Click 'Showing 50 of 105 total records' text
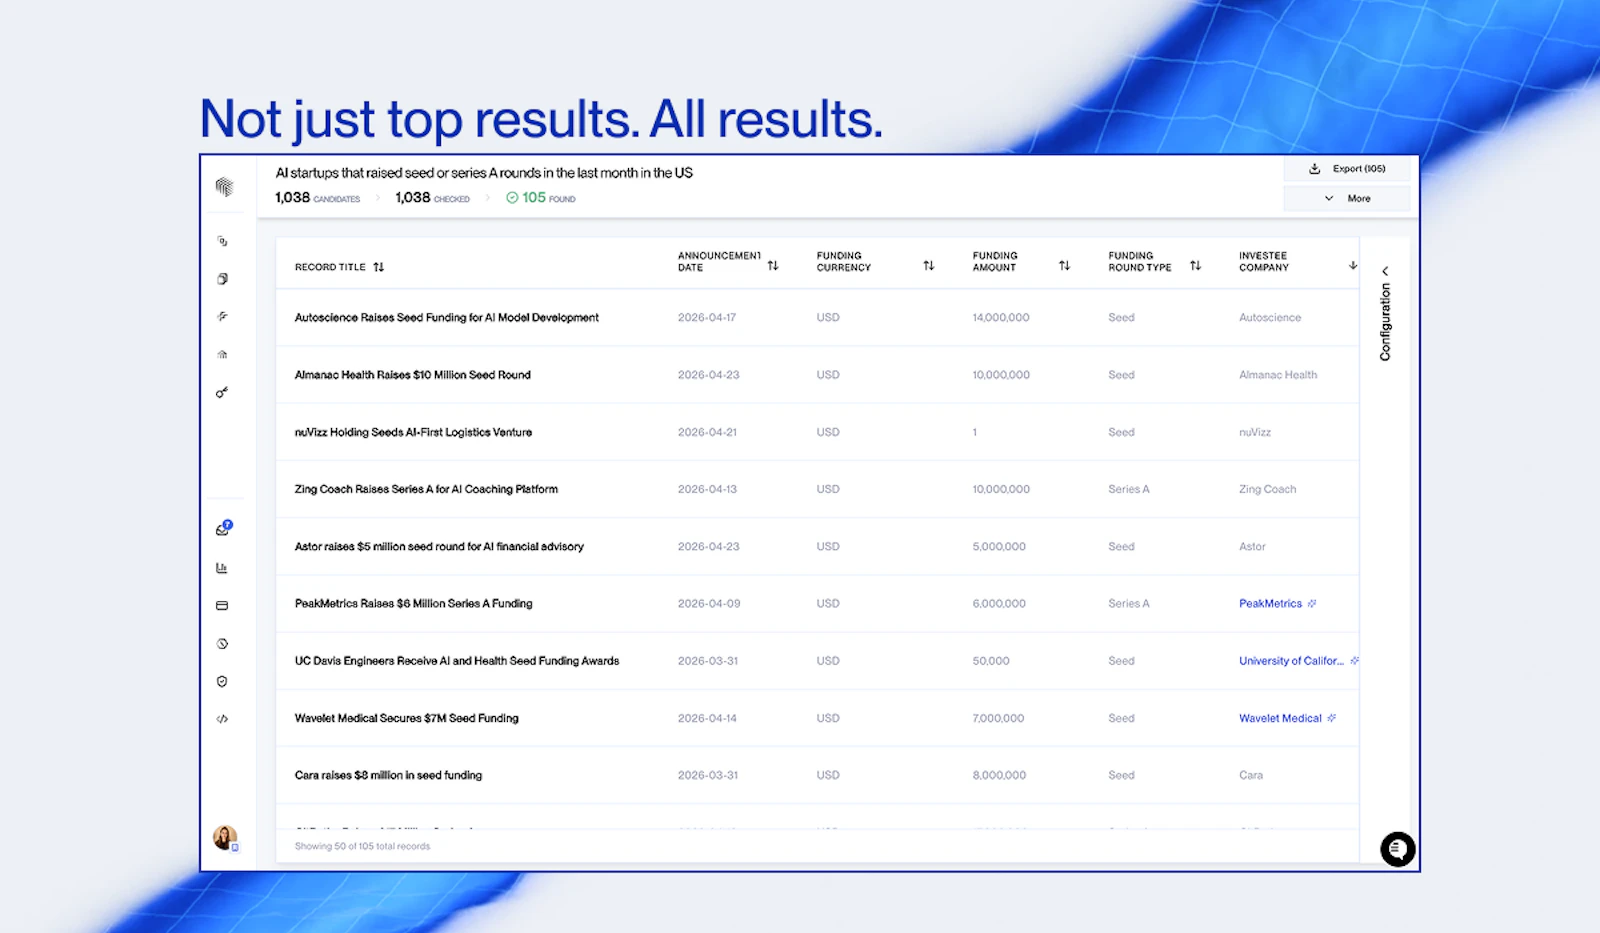This screenshot has width=1600, height=933. pyautogui.click(x=362, y=846)
